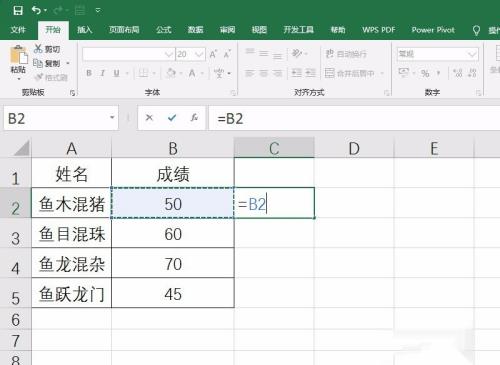The image size is (500, 365).
Task: Switch to the 公式 (Formulas) tab
Action: click(x=164, y=30)
